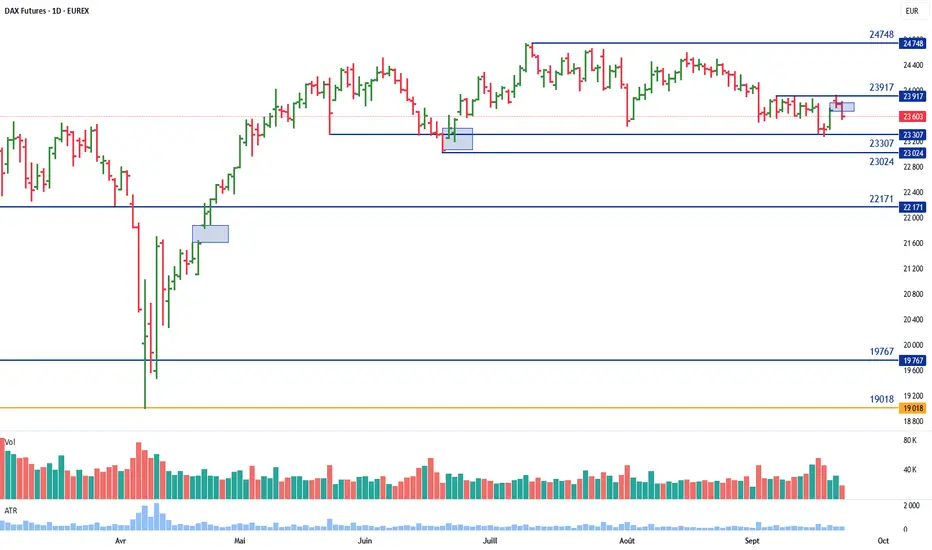
Task: Click the 24748 text label above the line
Action: 881,34
